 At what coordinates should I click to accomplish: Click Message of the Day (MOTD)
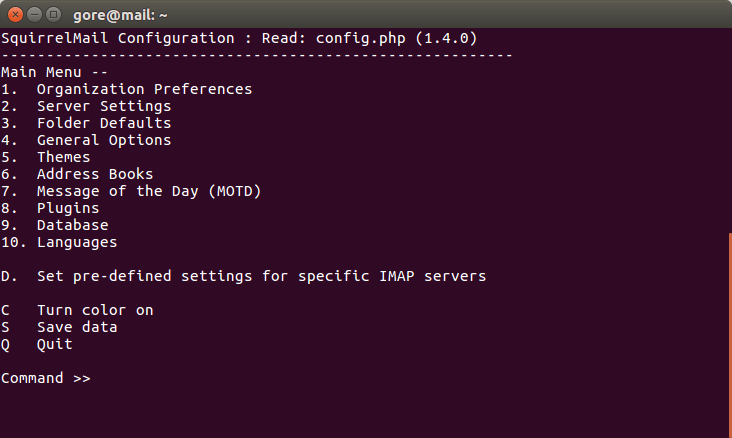point(148,191)
